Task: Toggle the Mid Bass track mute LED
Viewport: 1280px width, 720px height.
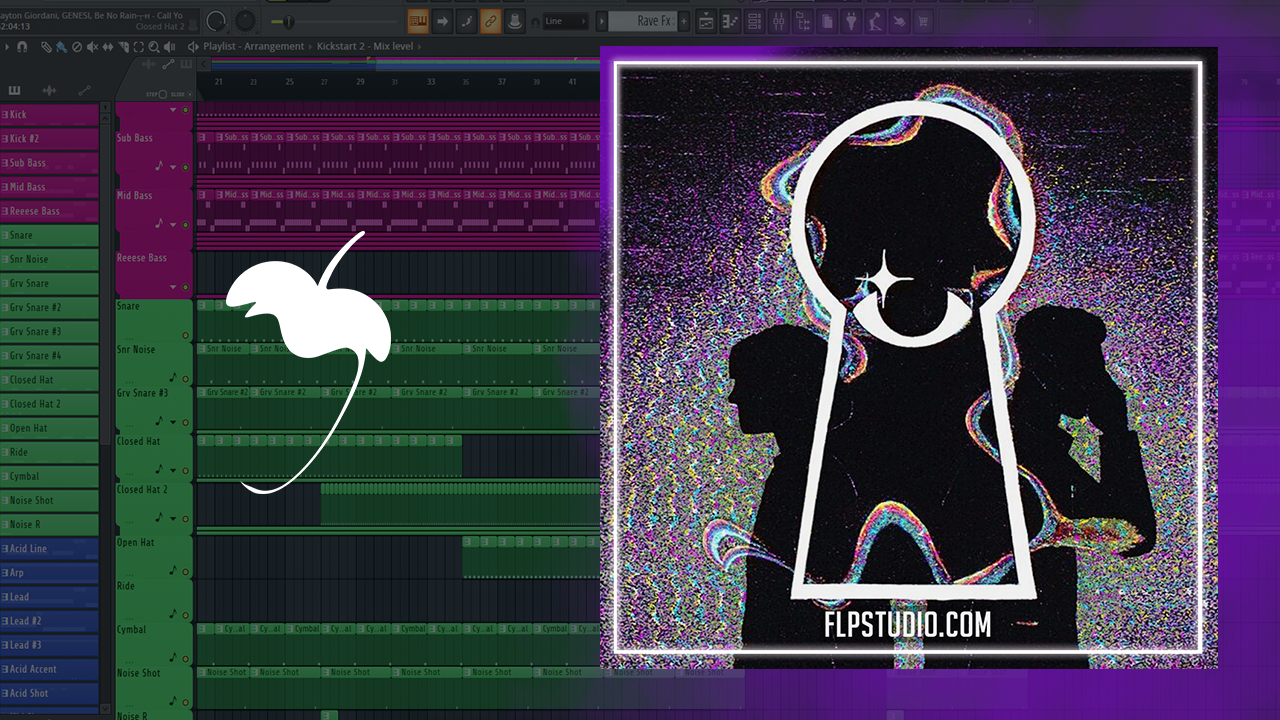Action: coord(185,225)
